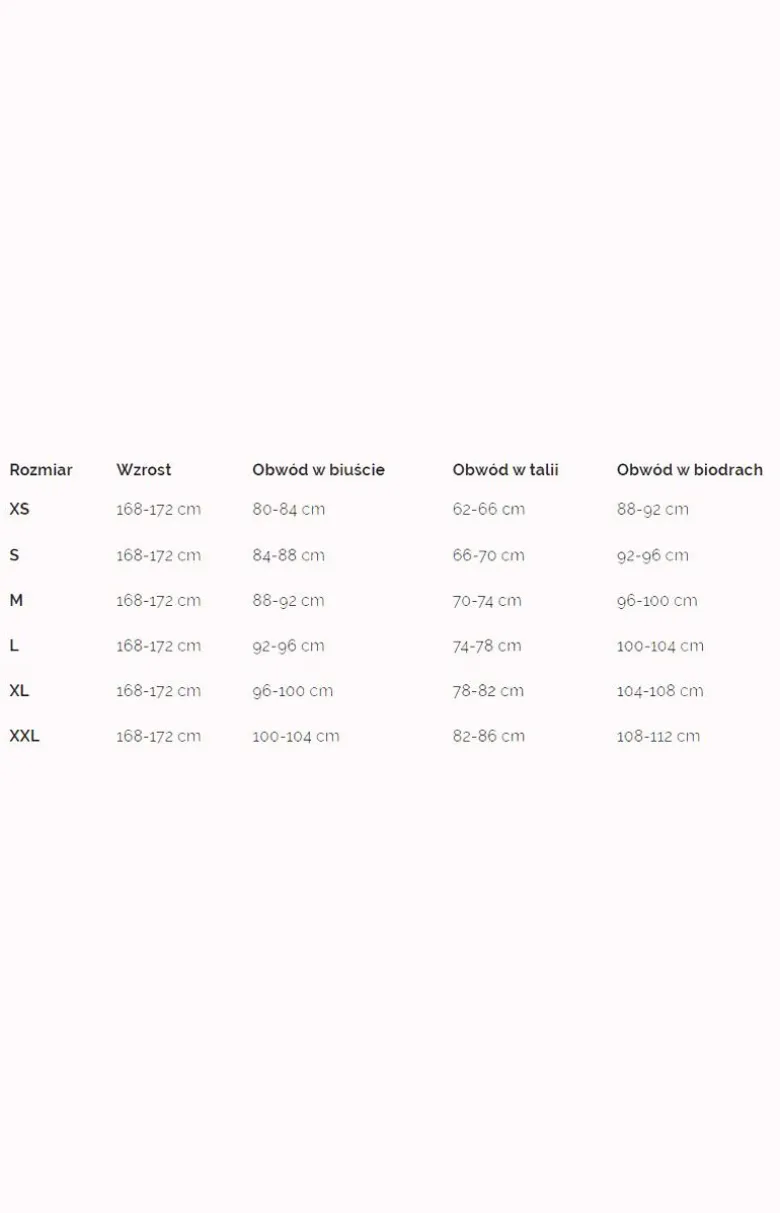Click the 80-84 cm bust value
The height and width of the screenshot is (1213, 780).
(x=288, y=509)
